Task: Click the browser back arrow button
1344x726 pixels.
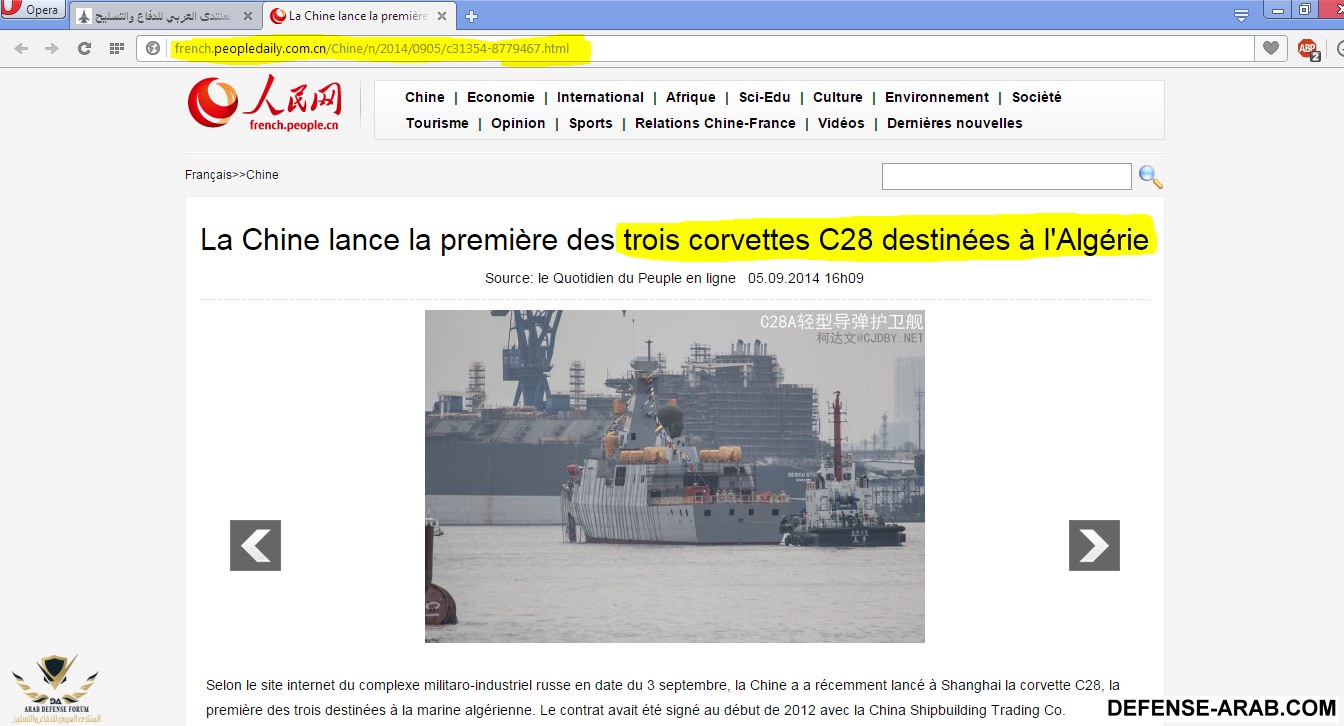Action: click(x=21, y=48)
